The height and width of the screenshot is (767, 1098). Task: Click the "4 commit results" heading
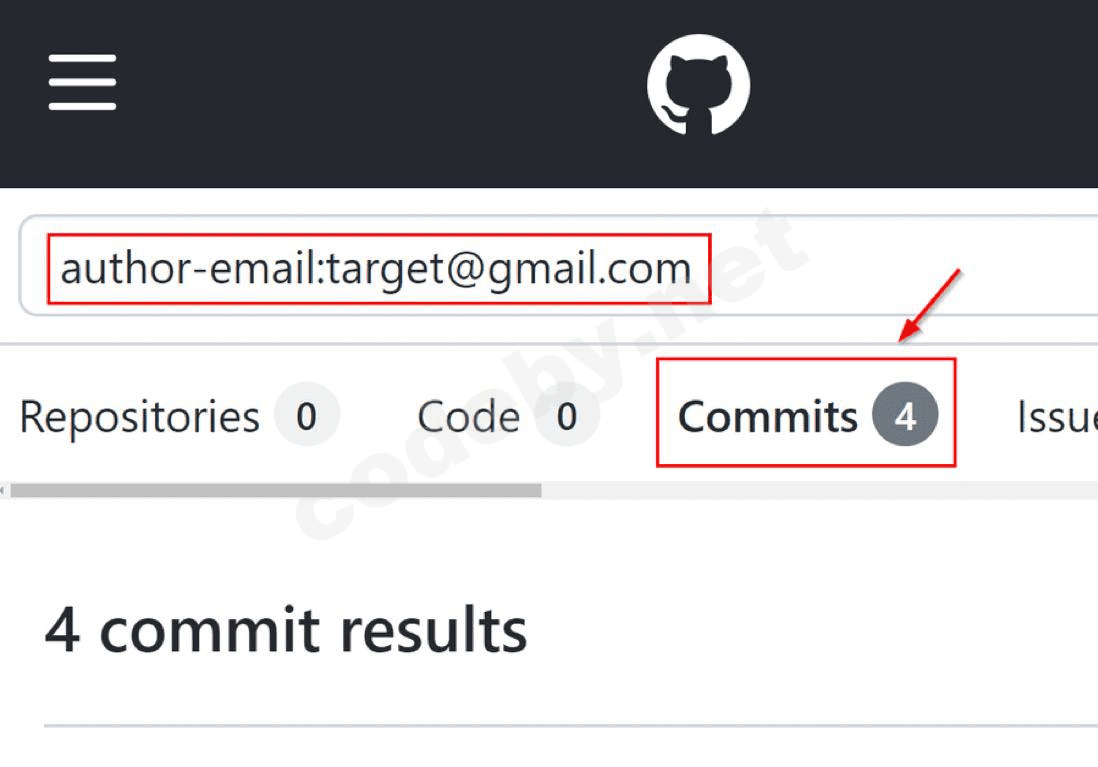pyautogui.click(x=286, y=630)
